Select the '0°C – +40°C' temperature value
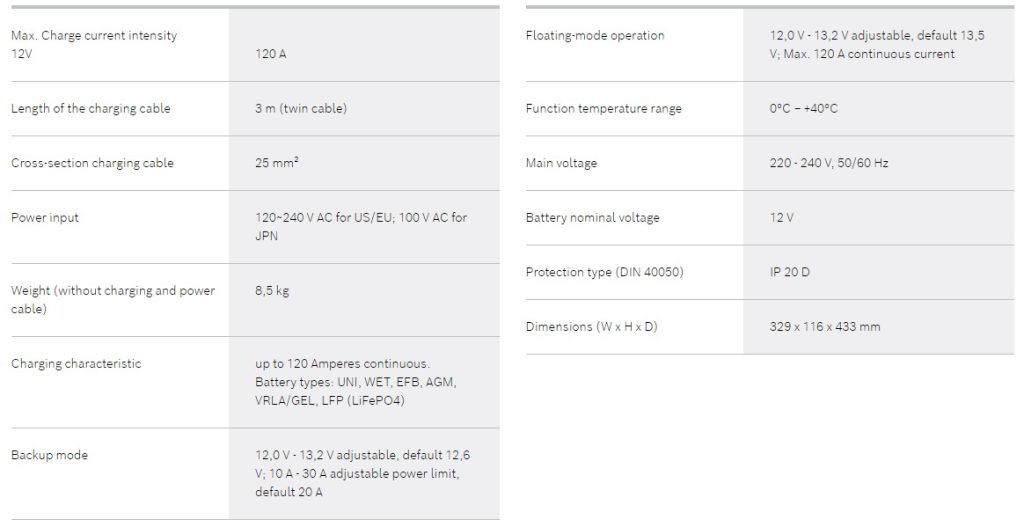This screenshot has width=1024, height=527. coord(803,109)
